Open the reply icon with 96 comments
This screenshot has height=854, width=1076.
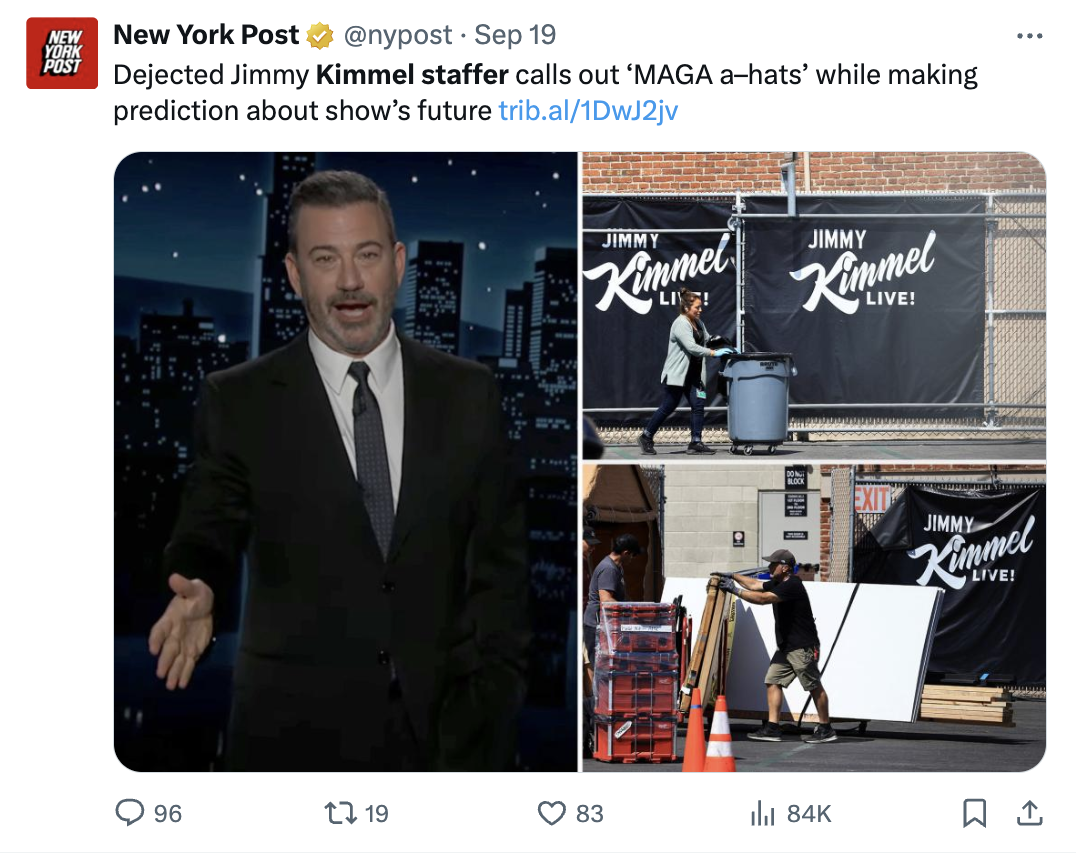tap(129, 813)
